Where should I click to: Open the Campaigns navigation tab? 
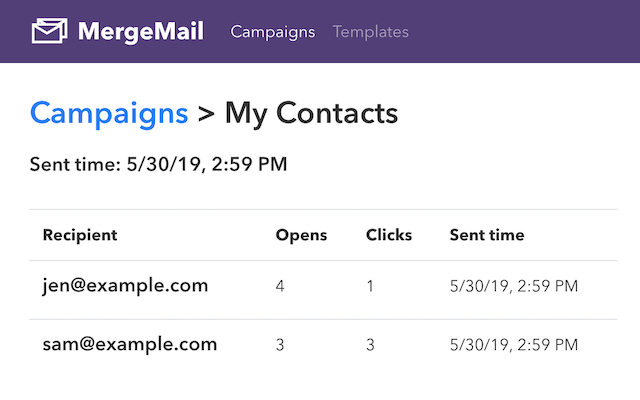tap(272, 32)
